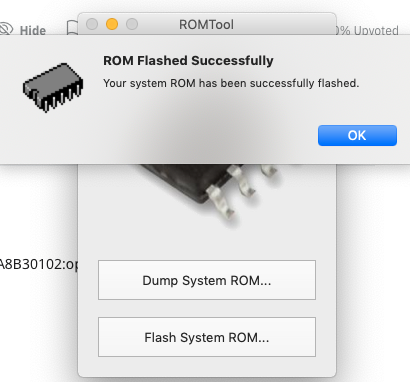Click blank ROMTool area below Flash System ROM
The height and width of the screenshot is (382, 410).
point(207,366)
